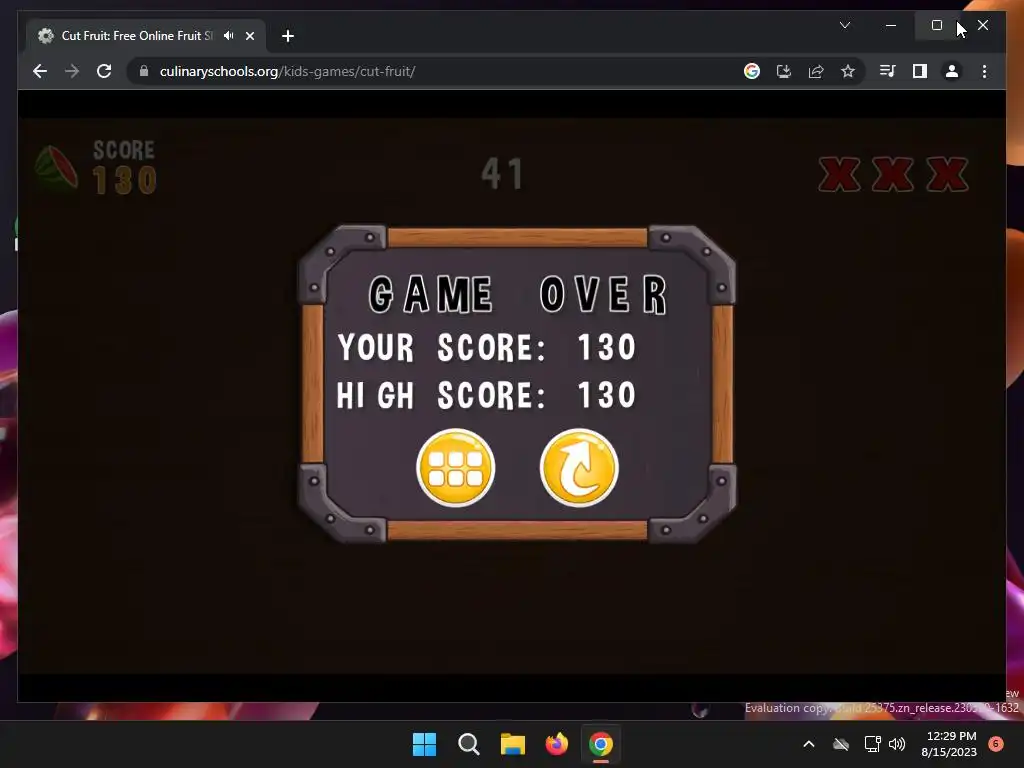
Task: Click the cloud sync tray icon
Action: [841, 744]
